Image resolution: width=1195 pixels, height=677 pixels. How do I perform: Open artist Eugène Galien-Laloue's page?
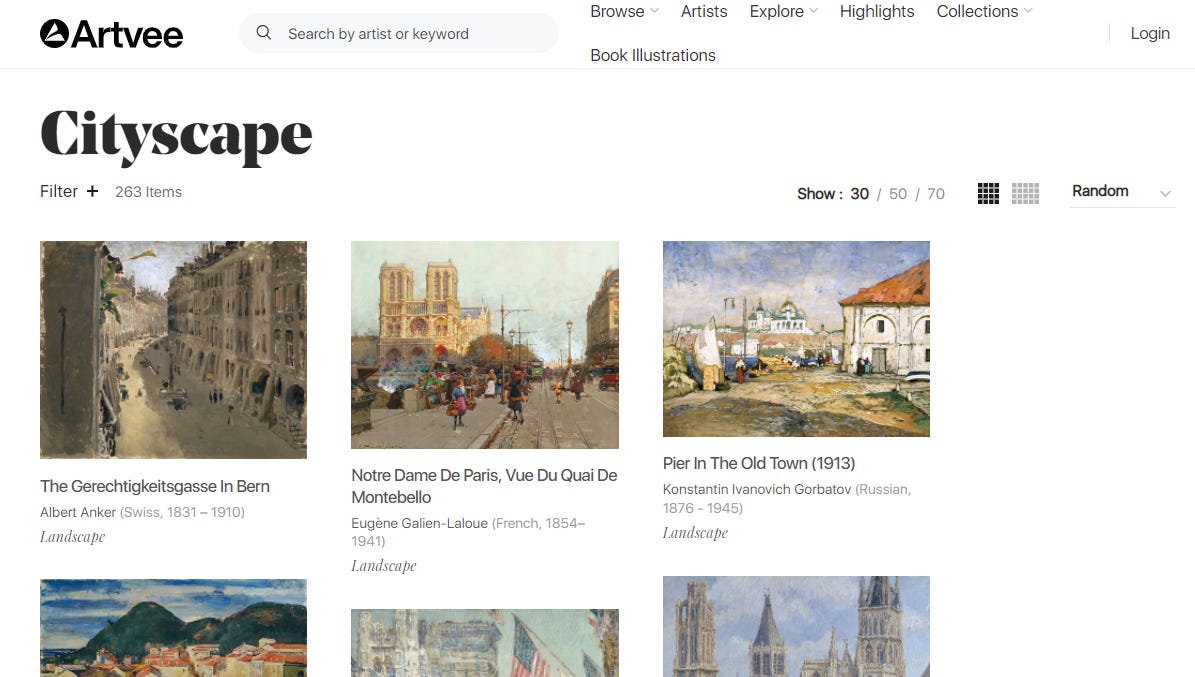point(419,523)
